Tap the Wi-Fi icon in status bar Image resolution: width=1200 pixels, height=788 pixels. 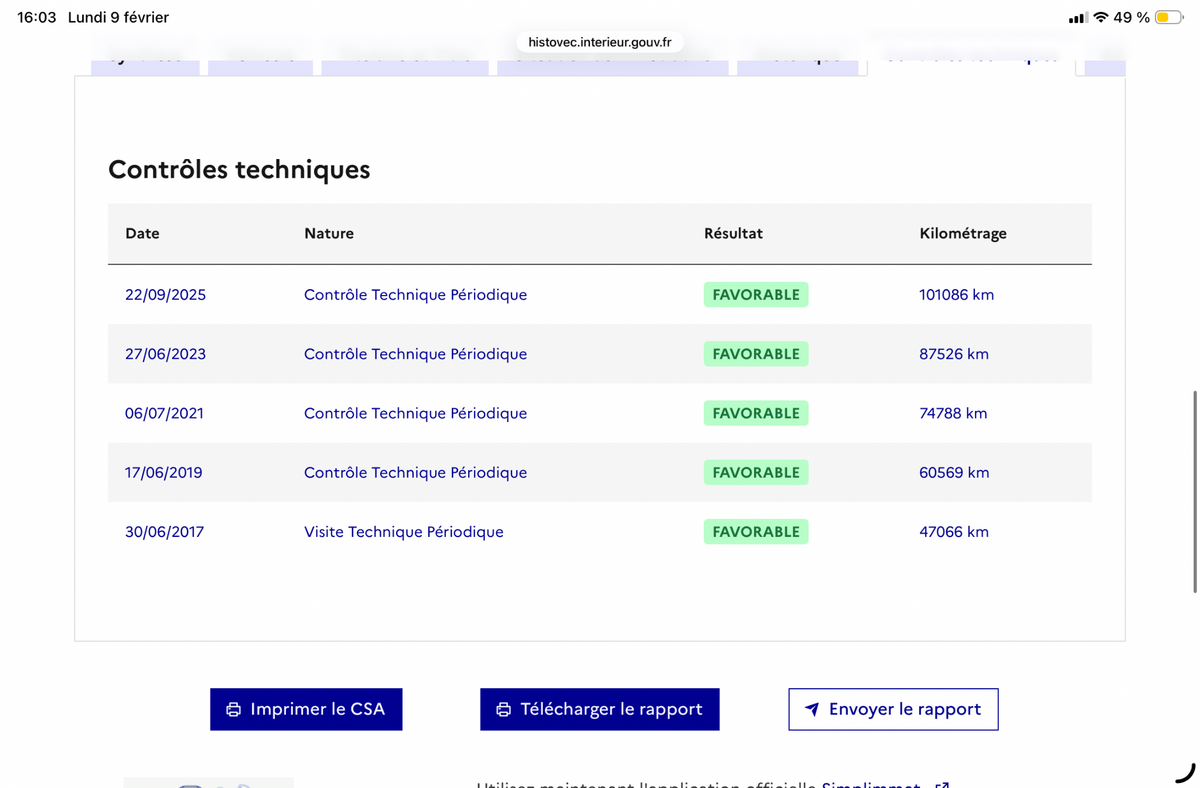pos(1101,18)
